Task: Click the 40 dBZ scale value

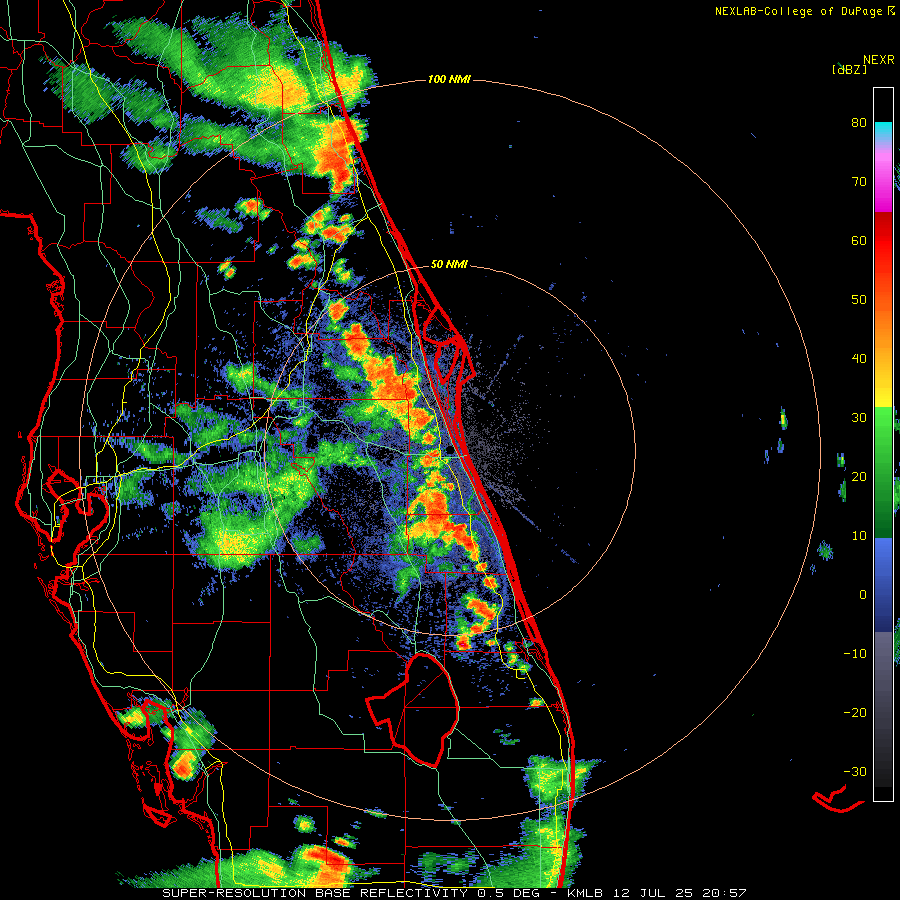Action: point(859,359)
